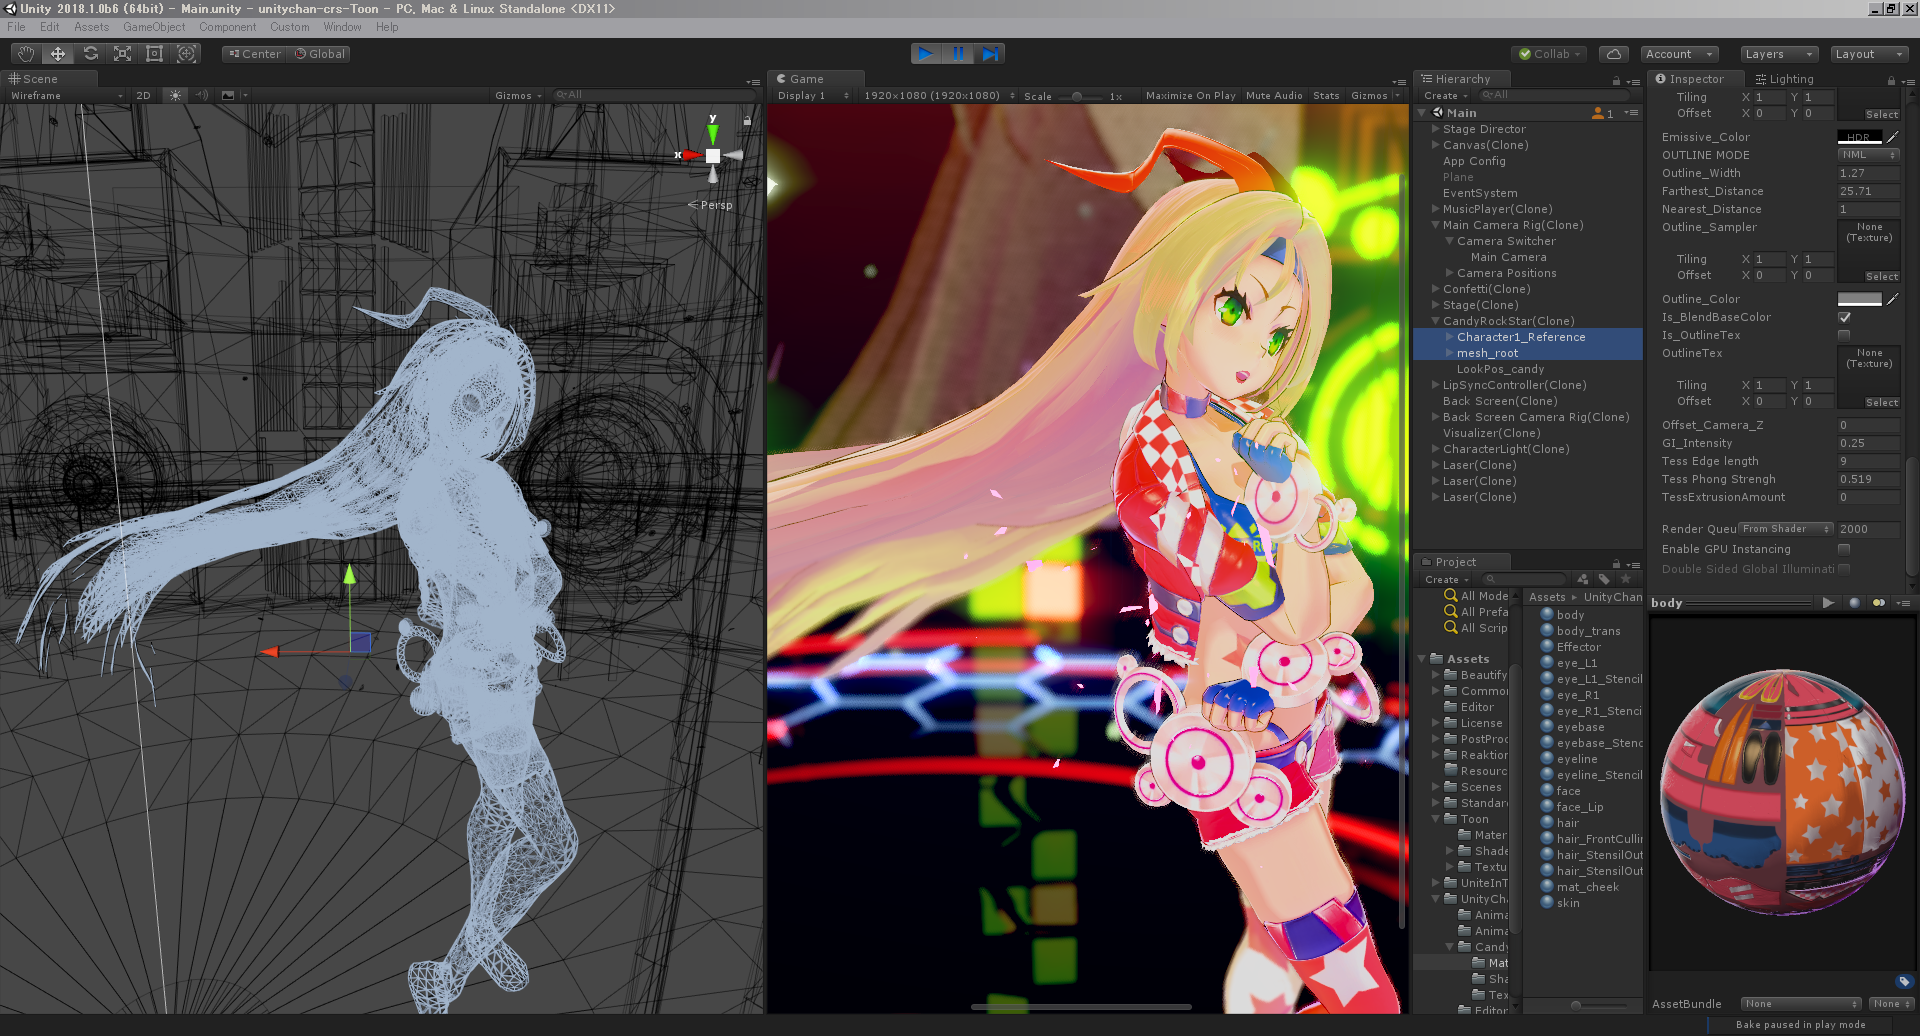The image size is (1920, 1036).
Task: Select Main Camera in Hierarchy
Action: coord(1508,257)
